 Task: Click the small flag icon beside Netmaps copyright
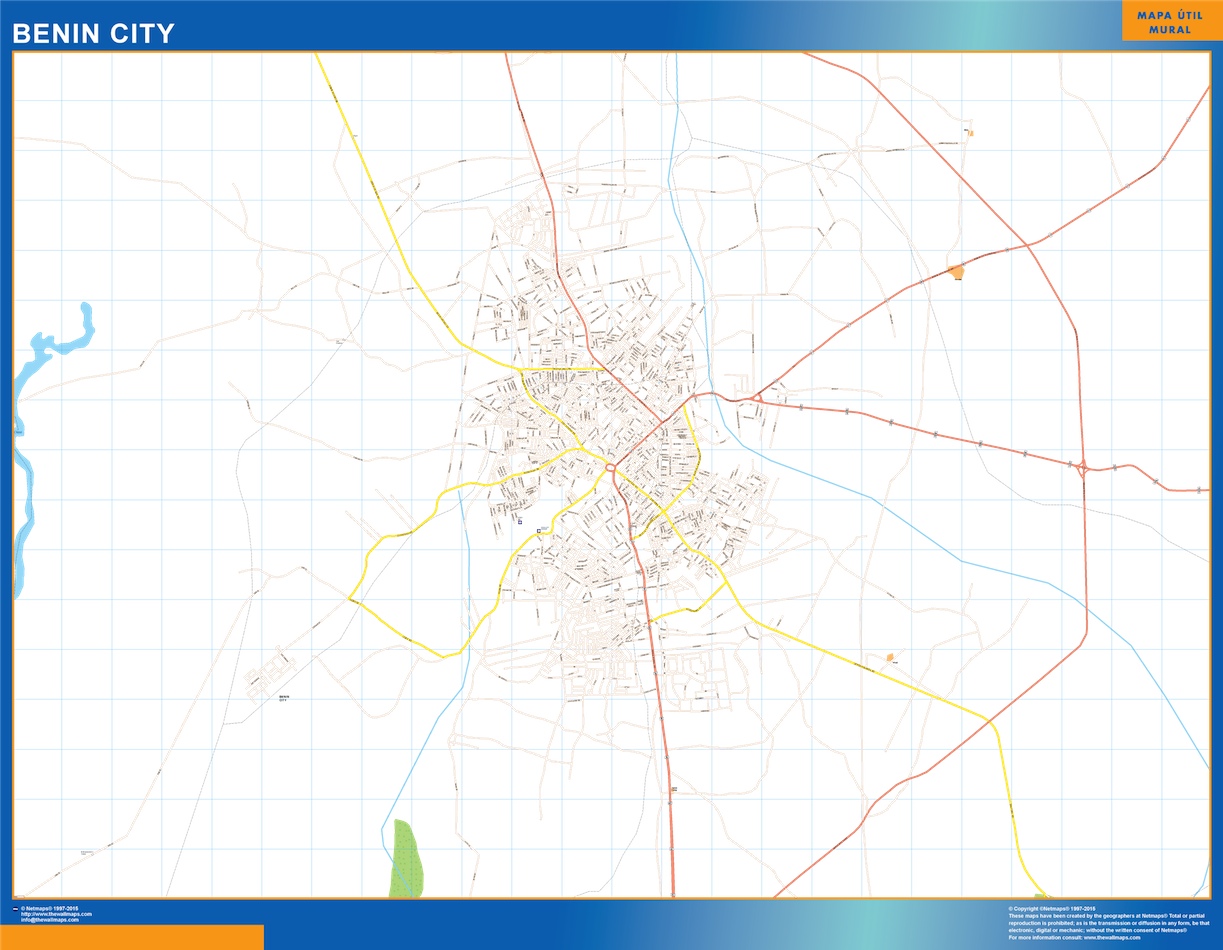[x=14, y=908]
